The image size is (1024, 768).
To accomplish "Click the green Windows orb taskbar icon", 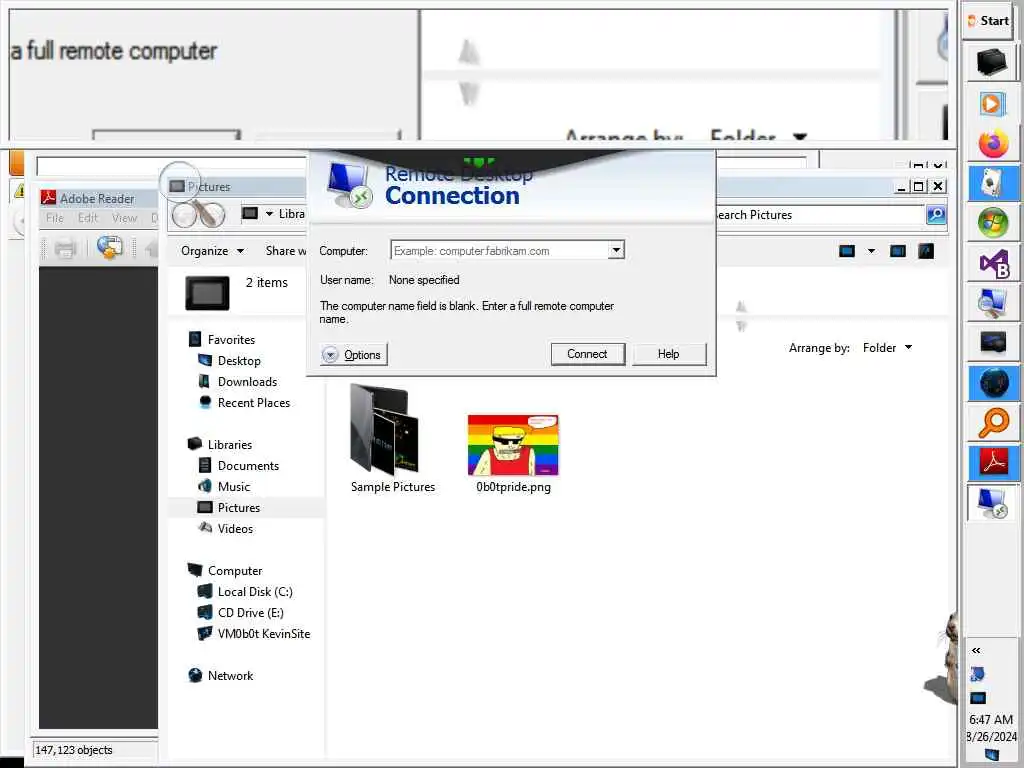I will click(x=992, y=223).
